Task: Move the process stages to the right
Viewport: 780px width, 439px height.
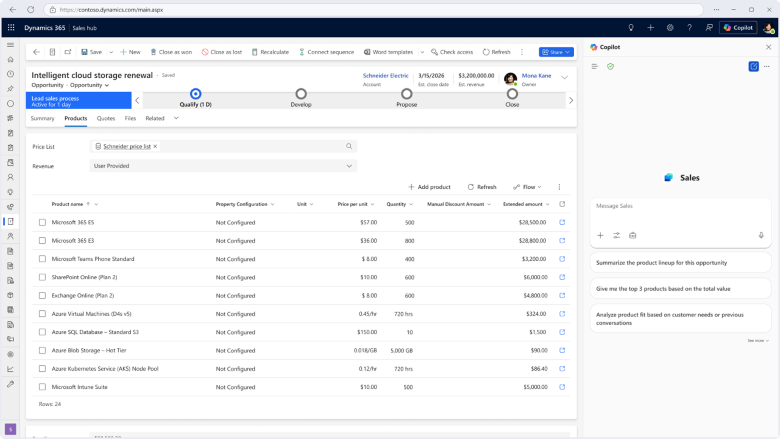Action: (571, 100)
